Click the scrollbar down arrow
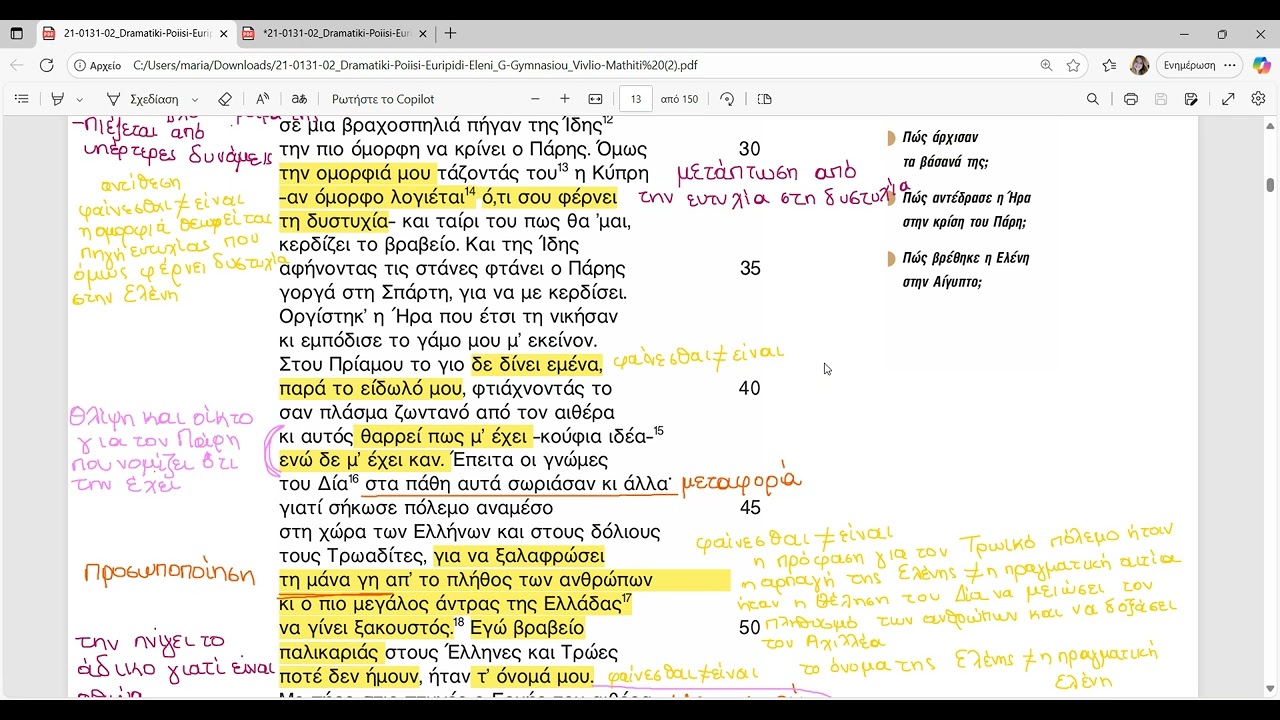This screenshot has height=720, width=1280. [1270, 687]
